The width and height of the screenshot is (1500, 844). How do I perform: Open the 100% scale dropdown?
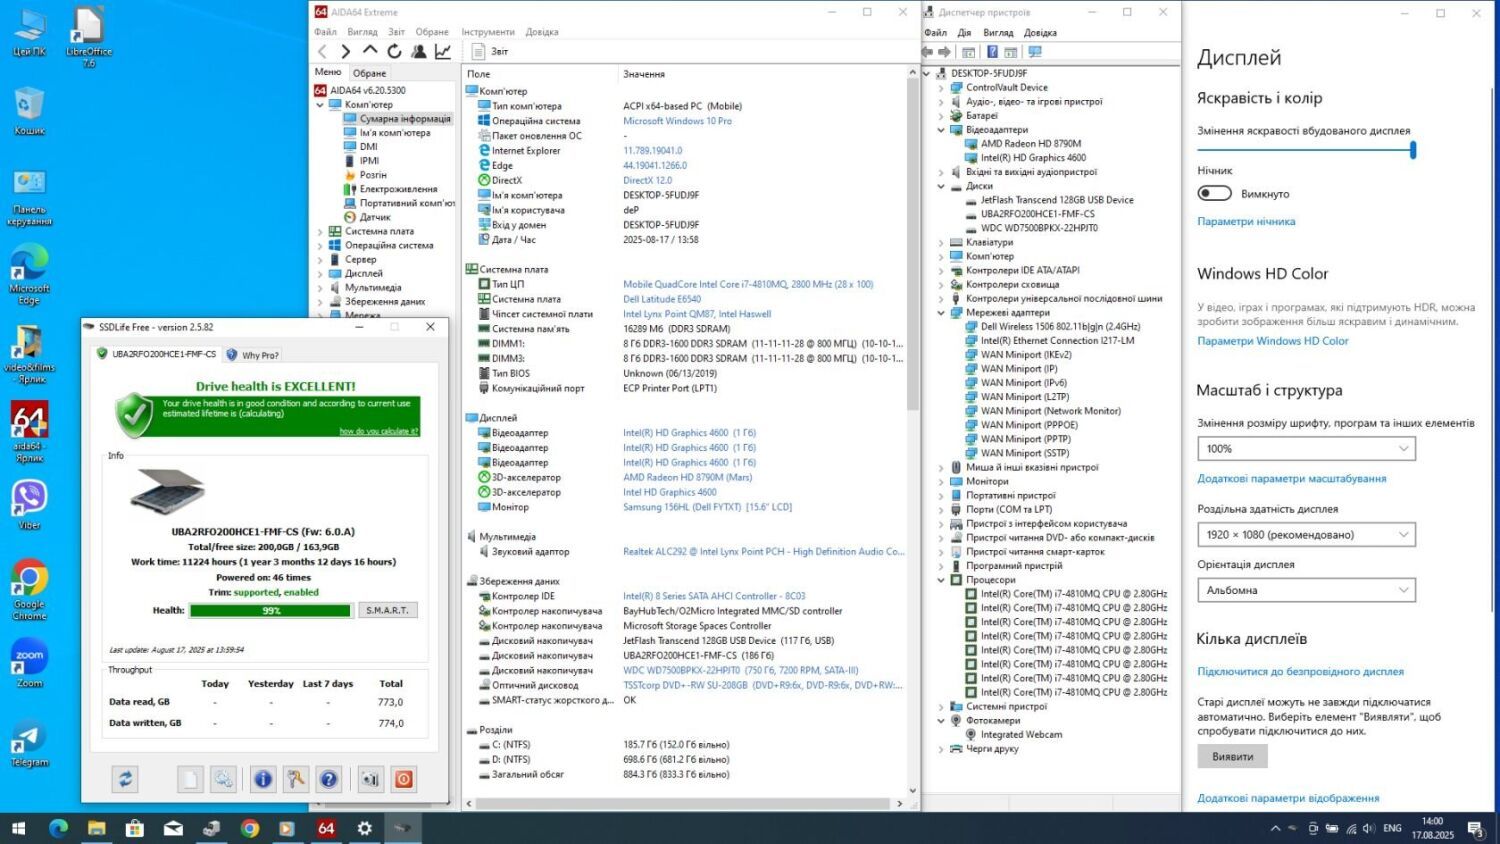click(1306, 449)
